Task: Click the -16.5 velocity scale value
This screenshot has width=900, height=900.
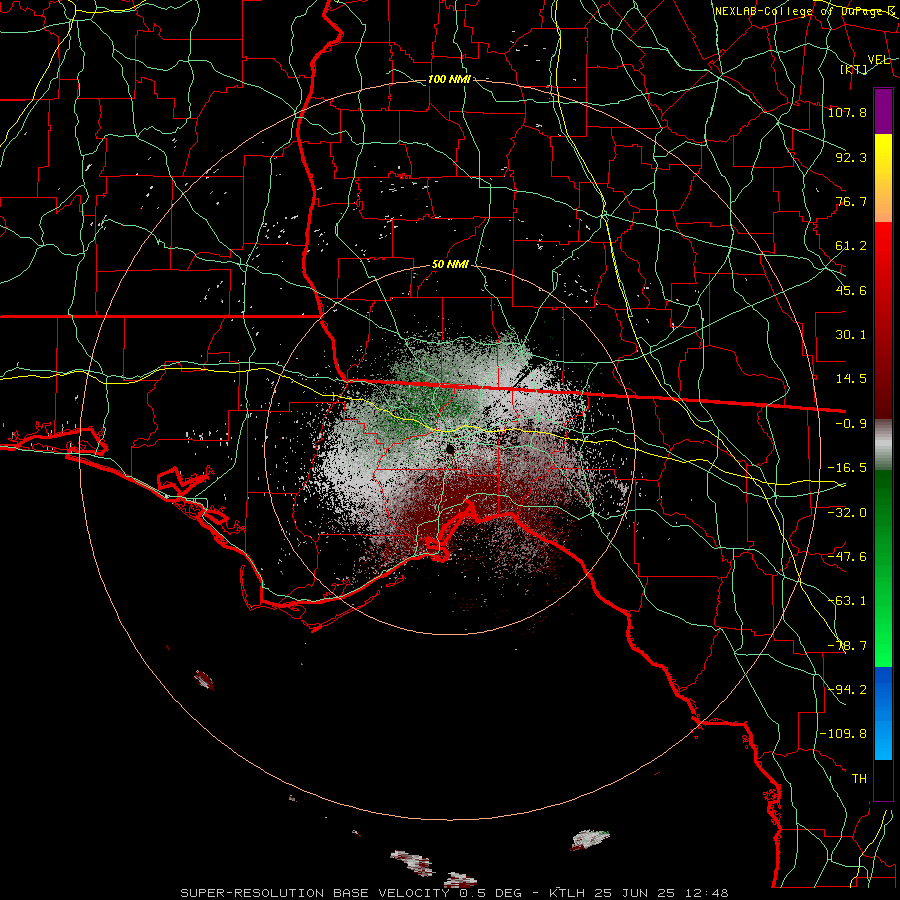Action: click(847, 468)
